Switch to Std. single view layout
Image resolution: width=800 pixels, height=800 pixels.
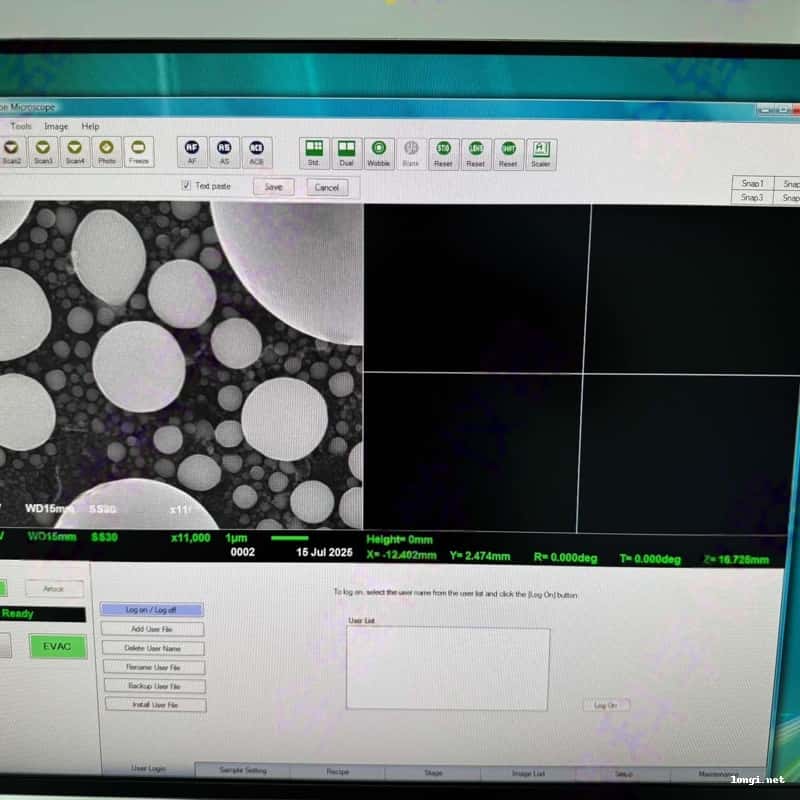tap(314, 152)
